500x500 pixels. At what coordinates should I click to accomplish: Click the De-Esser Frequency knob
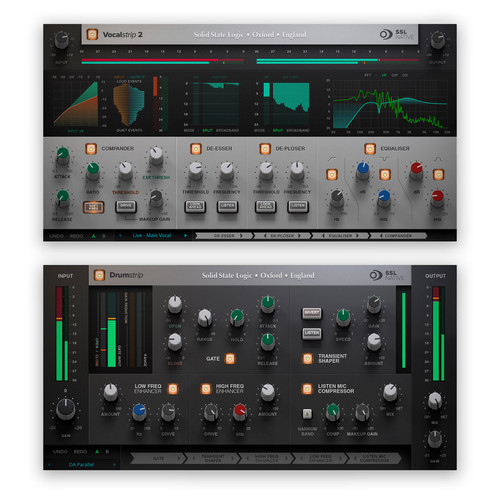click(x=227, y=170)
